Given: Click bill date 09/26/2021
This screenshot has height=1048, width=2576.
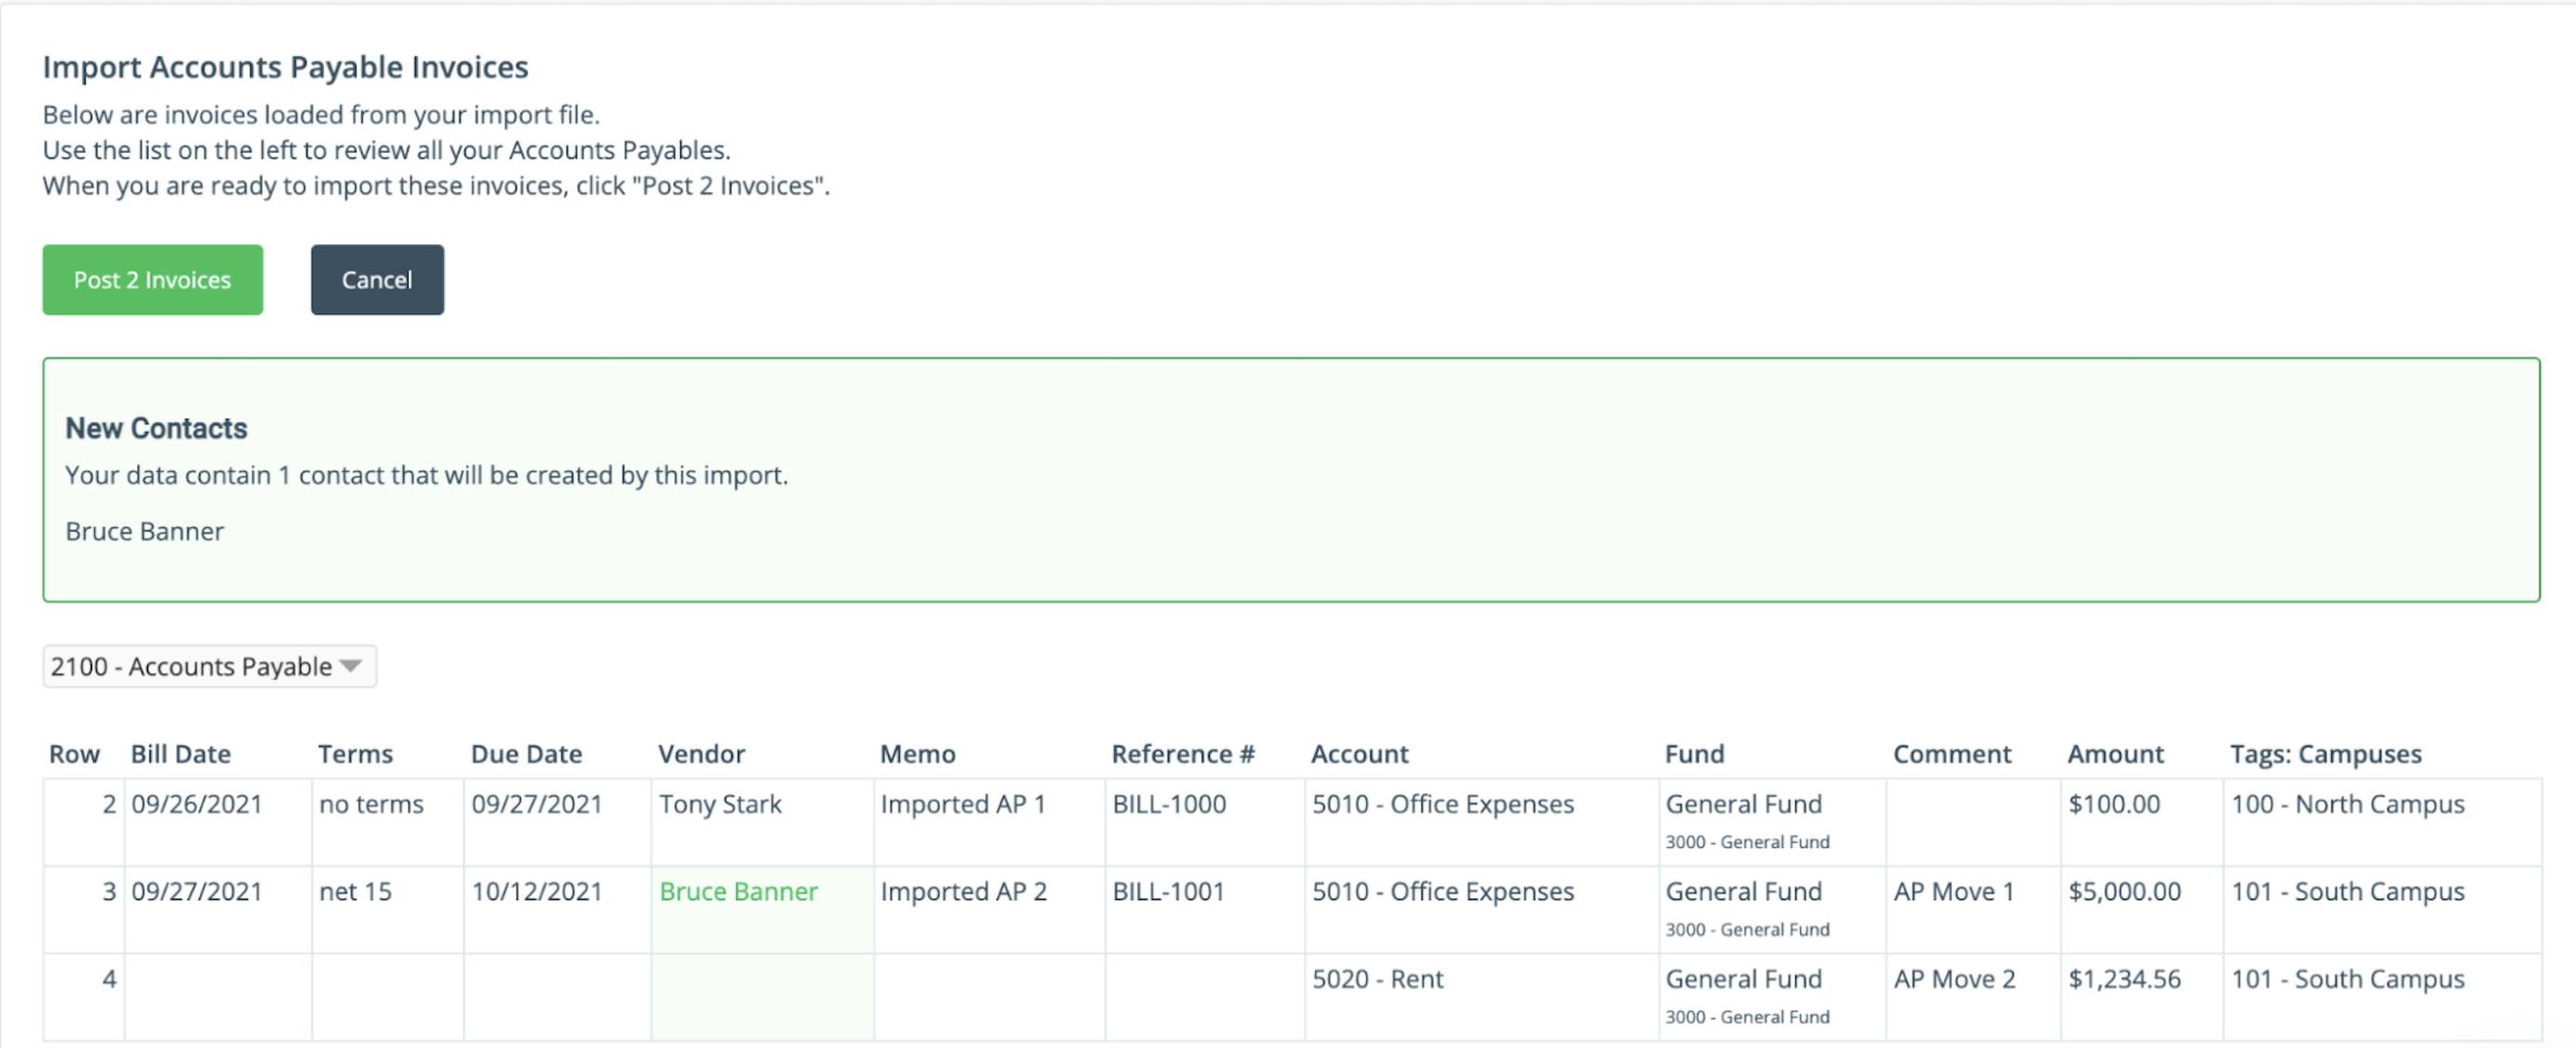Looking at the screenshot, I should click(197, 804).
